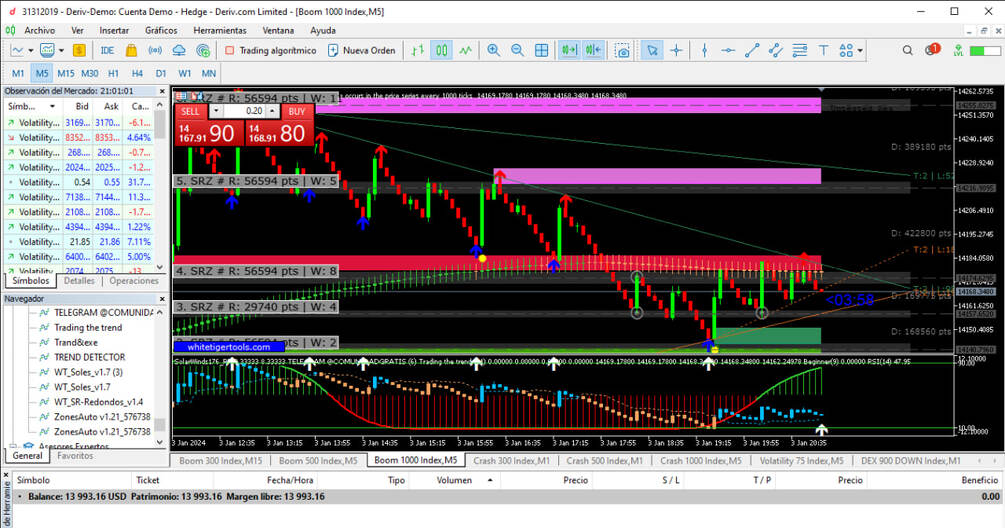The width and height of the screenshot is (1005, 528).
Task: Draw an equidistant channel
Action: tap(776, 50)
